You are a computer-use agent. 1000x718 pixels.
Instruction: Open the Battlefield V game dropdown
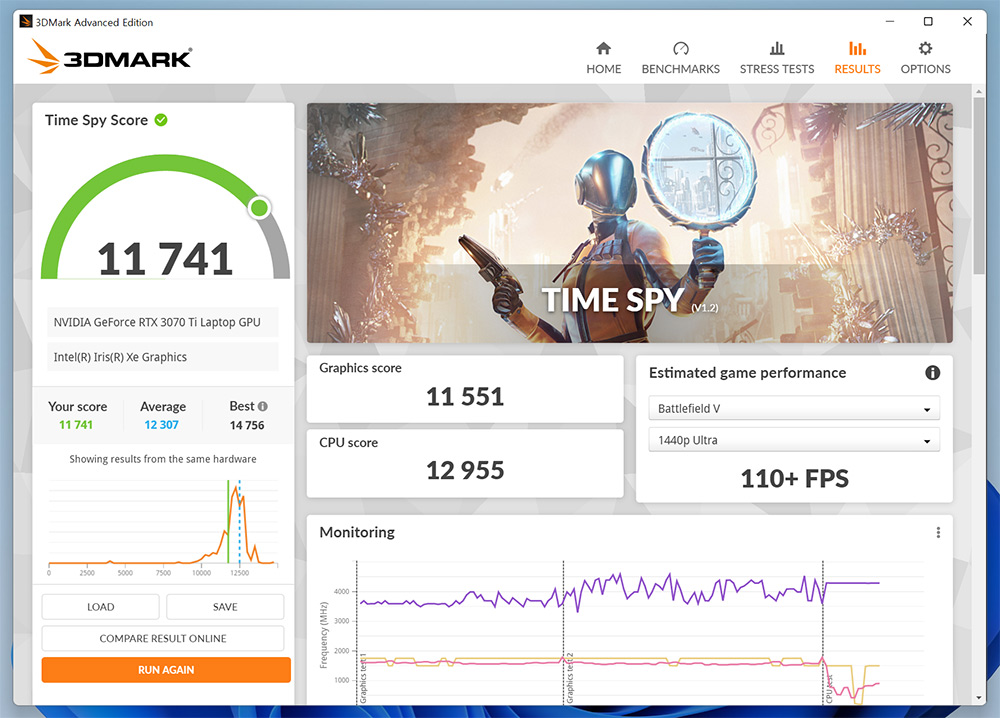click(794, 409)
